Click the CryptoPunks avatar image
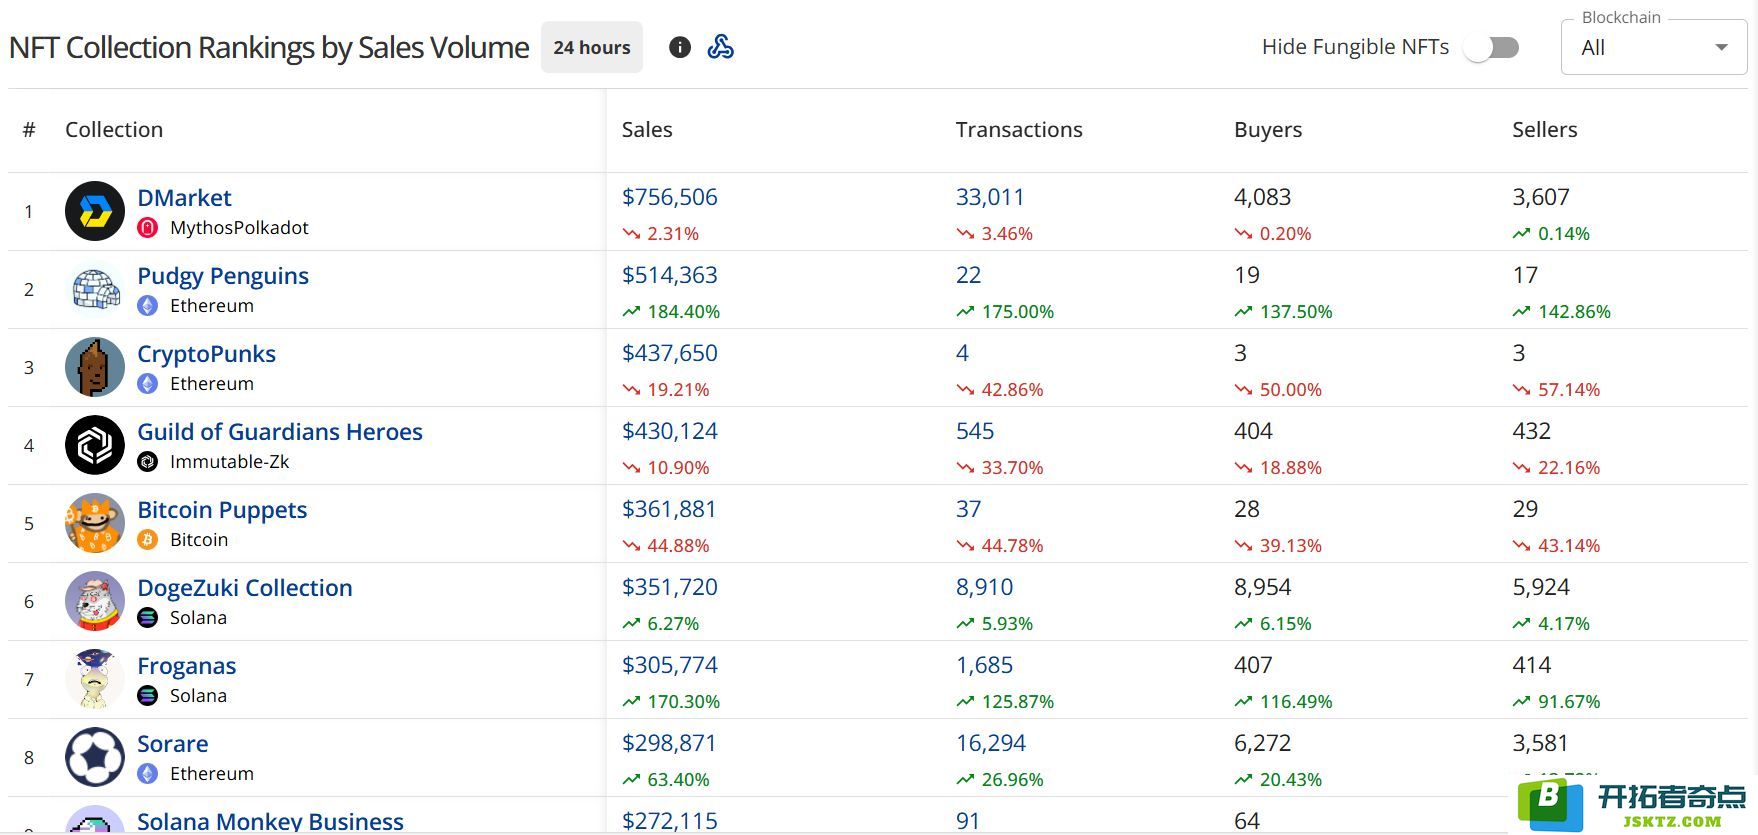 [95, 367]
